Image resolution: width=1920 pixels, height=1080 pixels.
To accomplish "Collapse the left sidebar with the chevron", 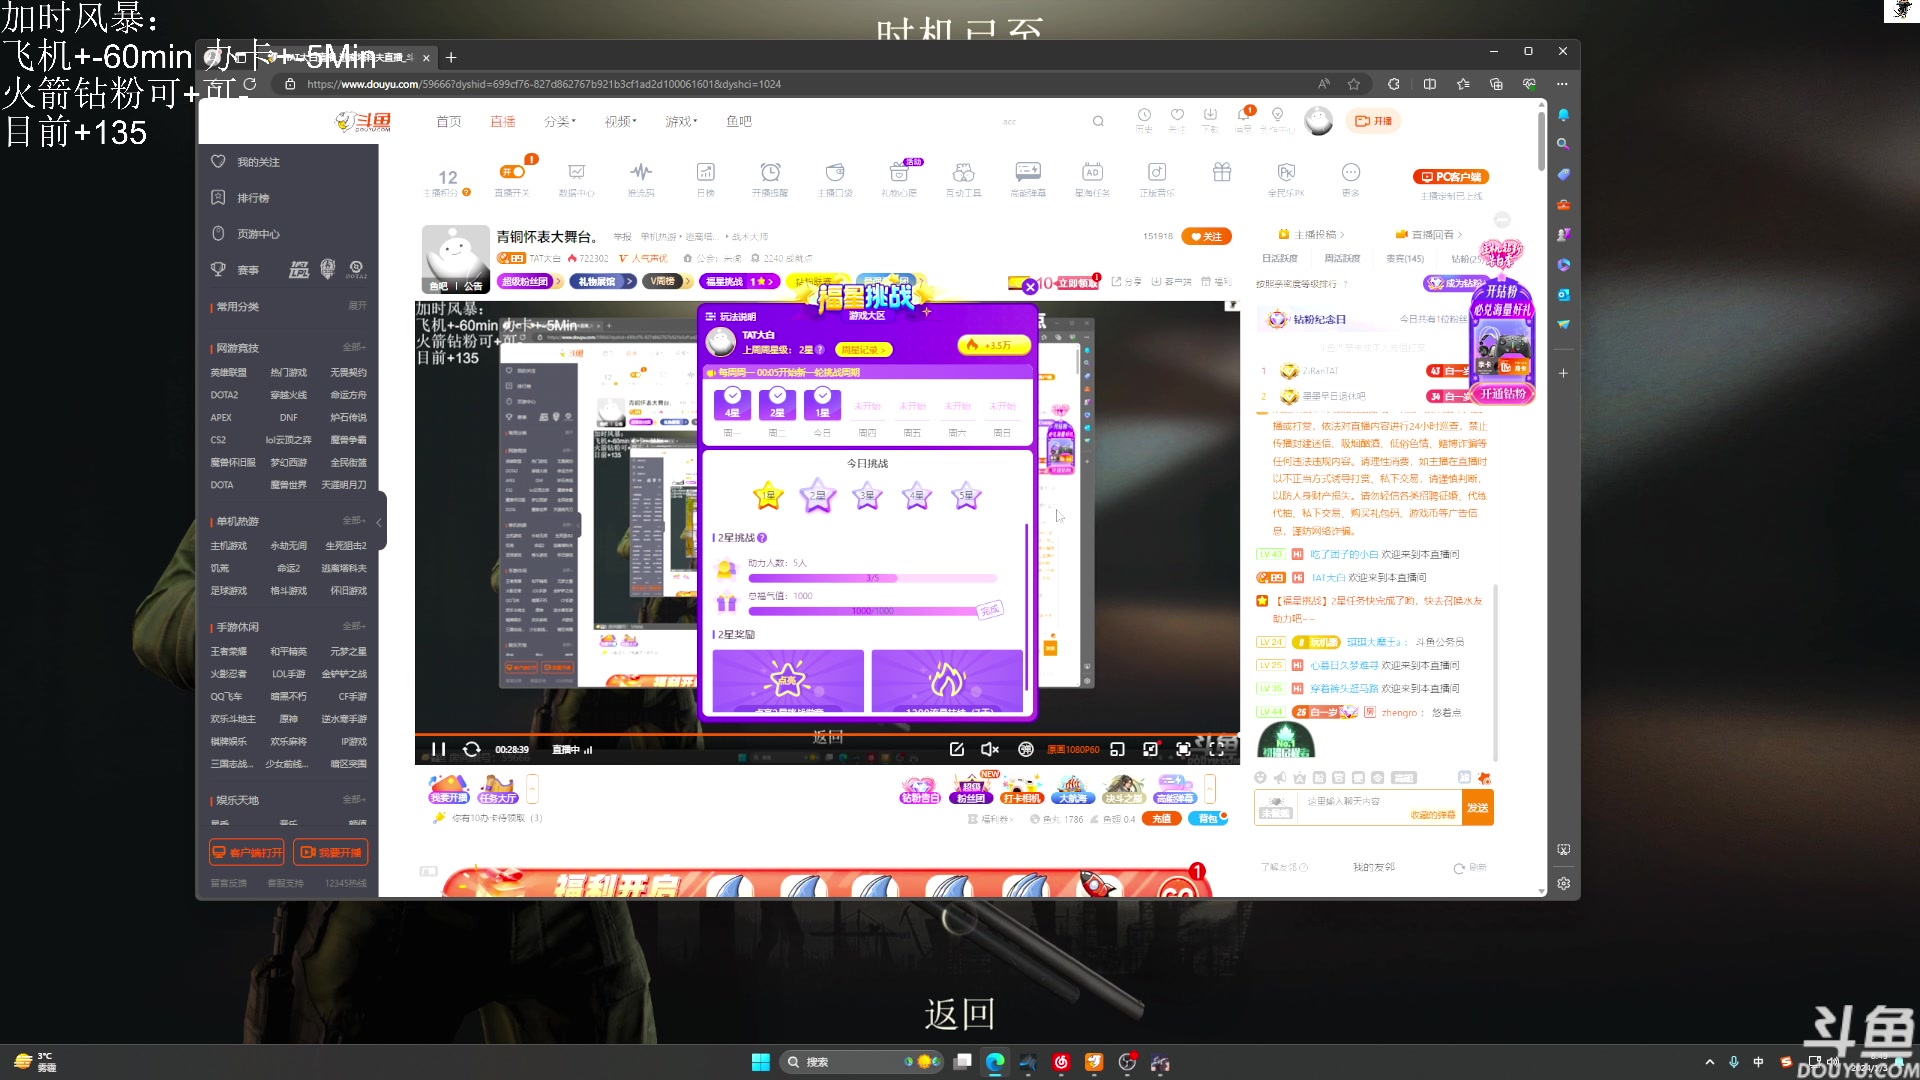I will click(379, 521).
